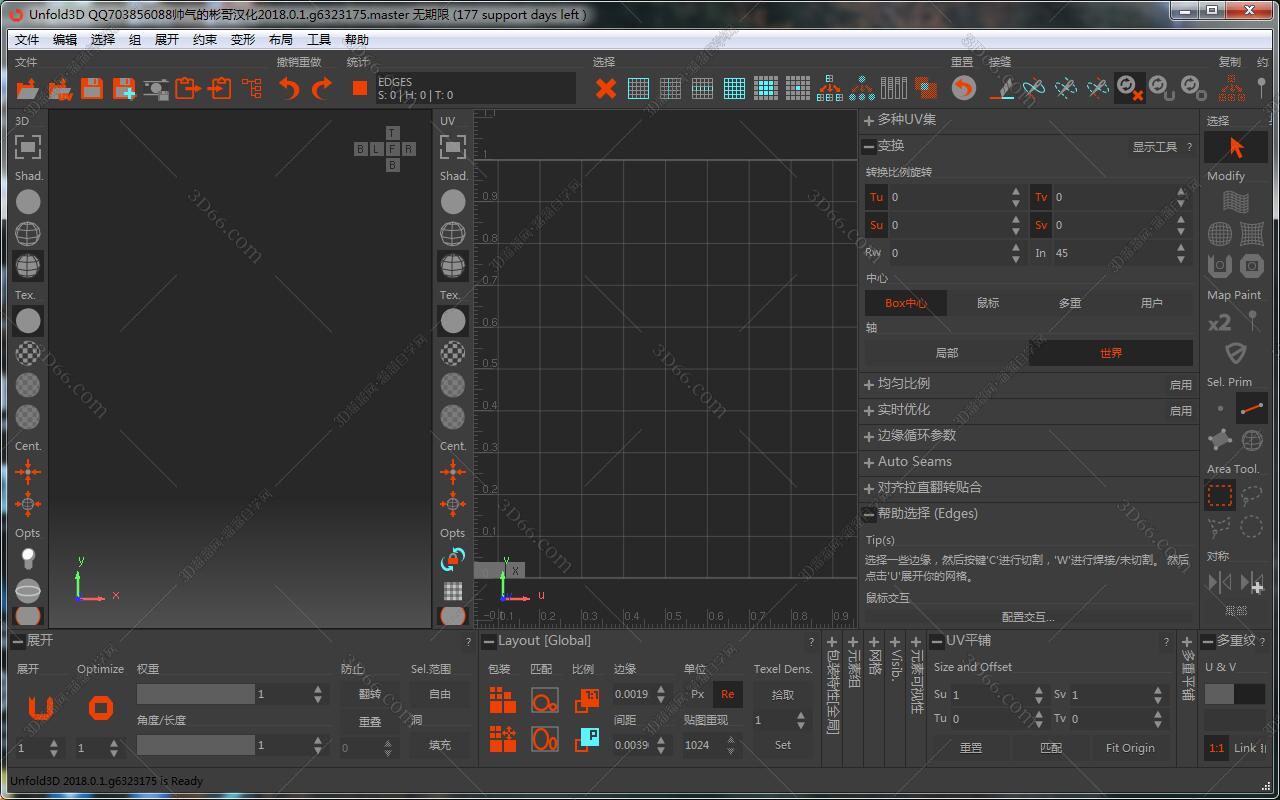Click the Redo arrow icon
Screen dimensions: 1280x800
click(x=322, y=89)
